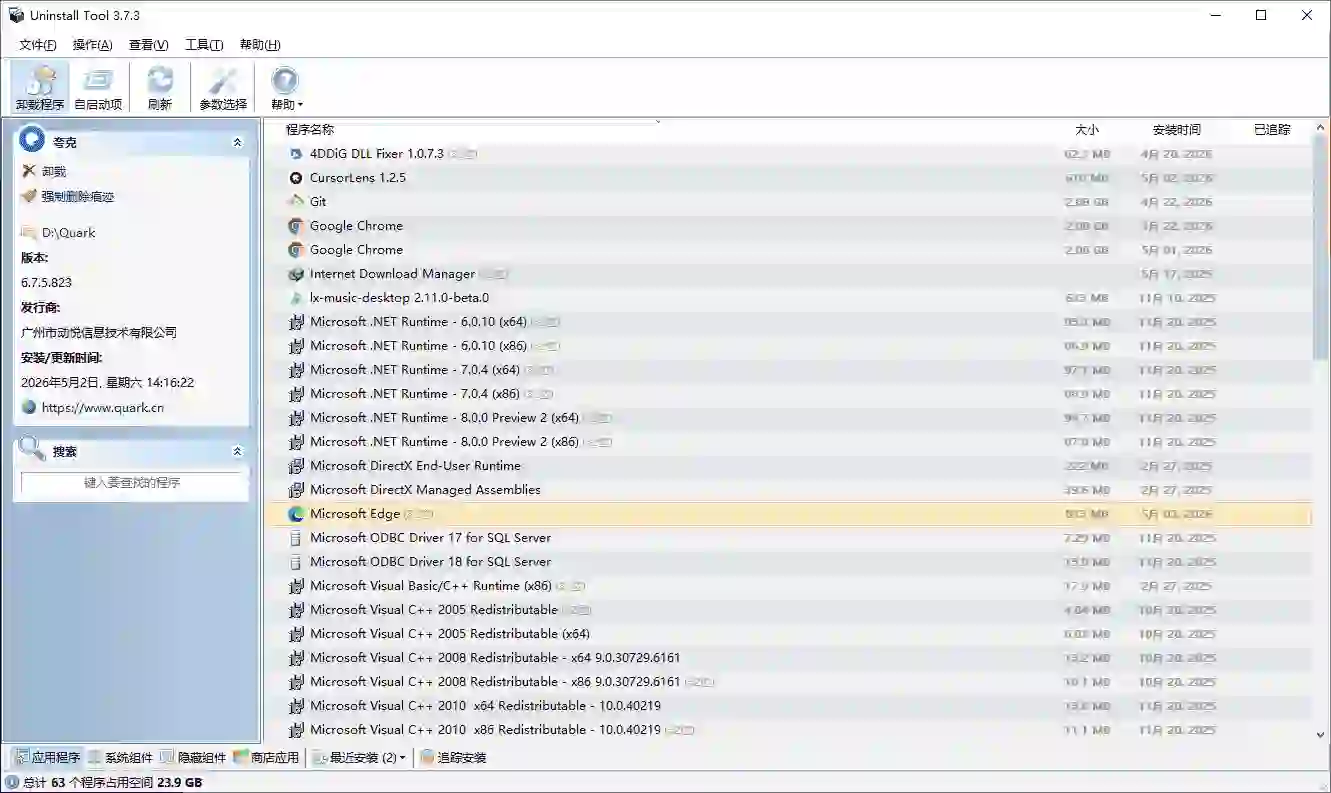
Task: Open the 最近安装 (2) dropdown
Action: tap(359, 758)
